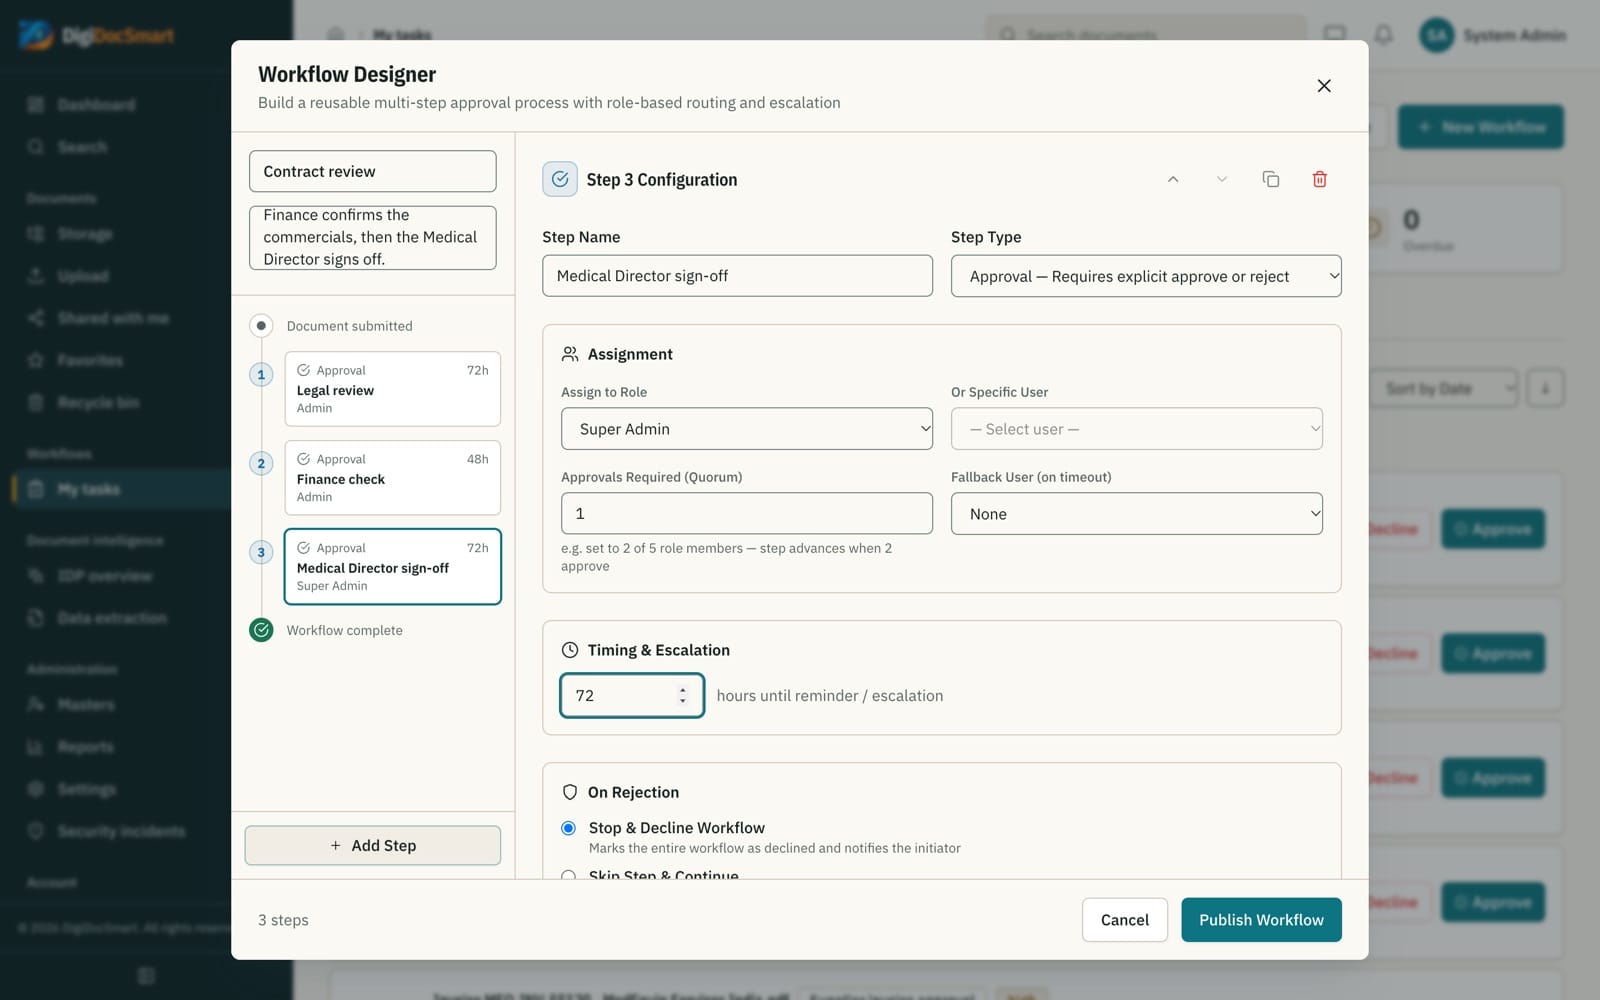Delete step 3 with the red trash icon

tap(1320, 179)
